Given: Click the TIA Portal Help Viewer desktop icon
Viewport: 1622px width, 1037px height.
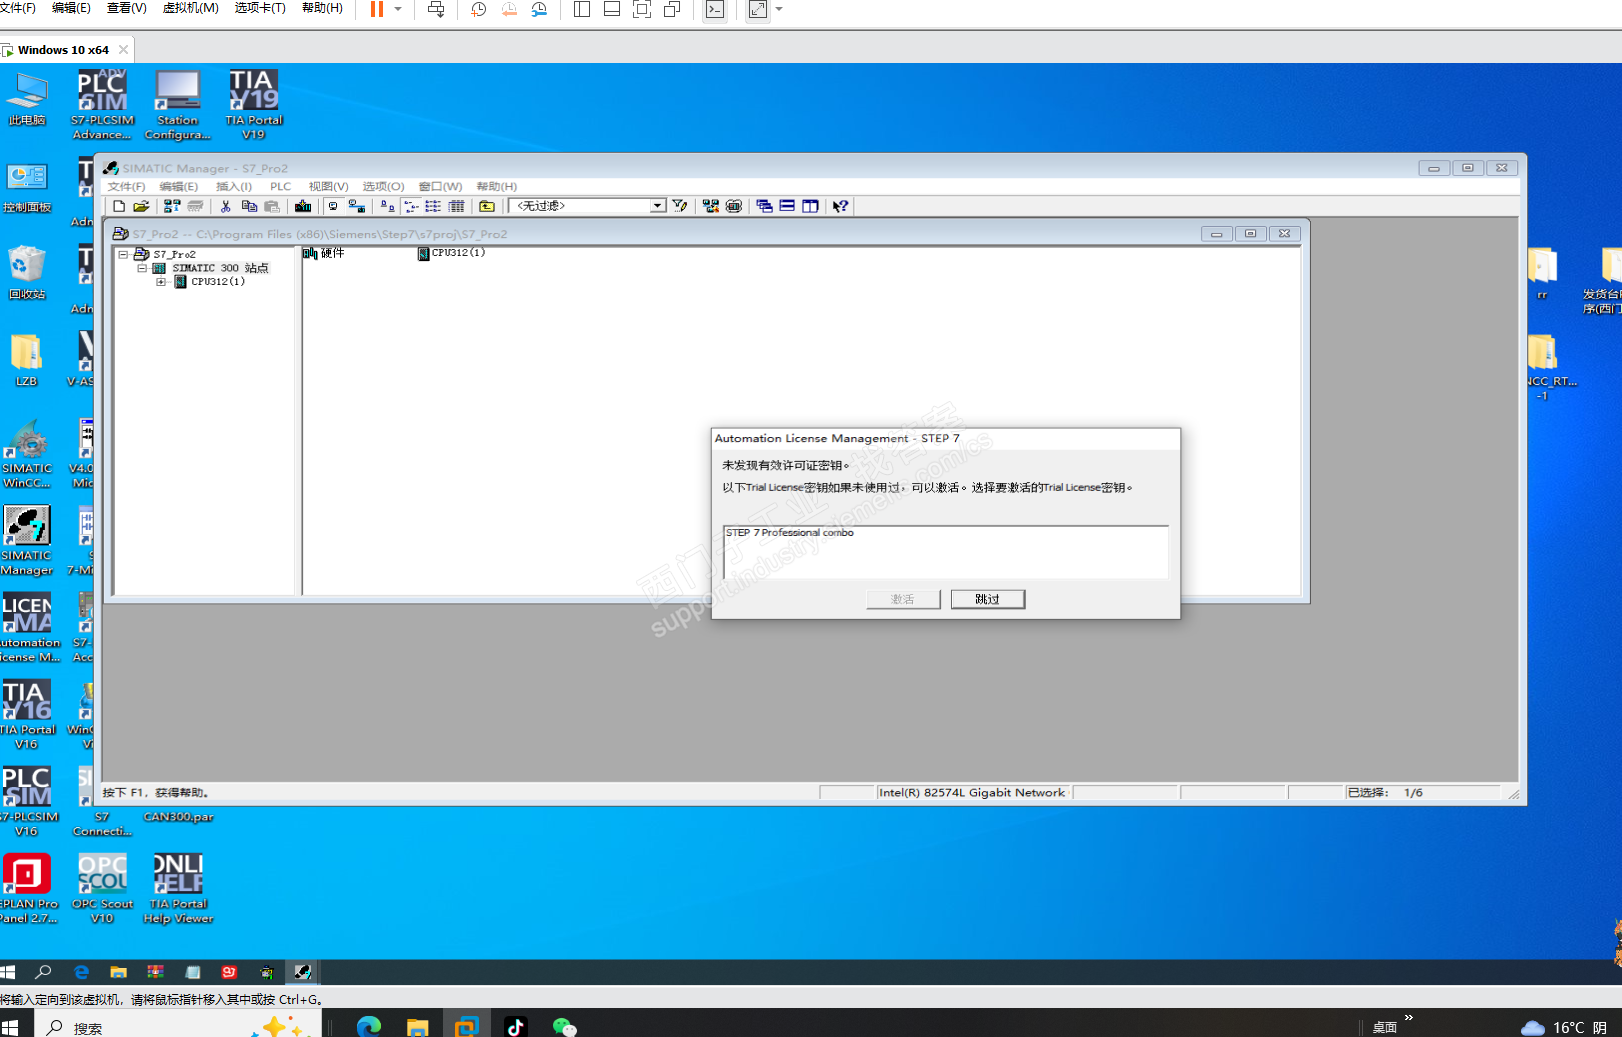Looking at the screenshot, I should click(x=178, y=889).
